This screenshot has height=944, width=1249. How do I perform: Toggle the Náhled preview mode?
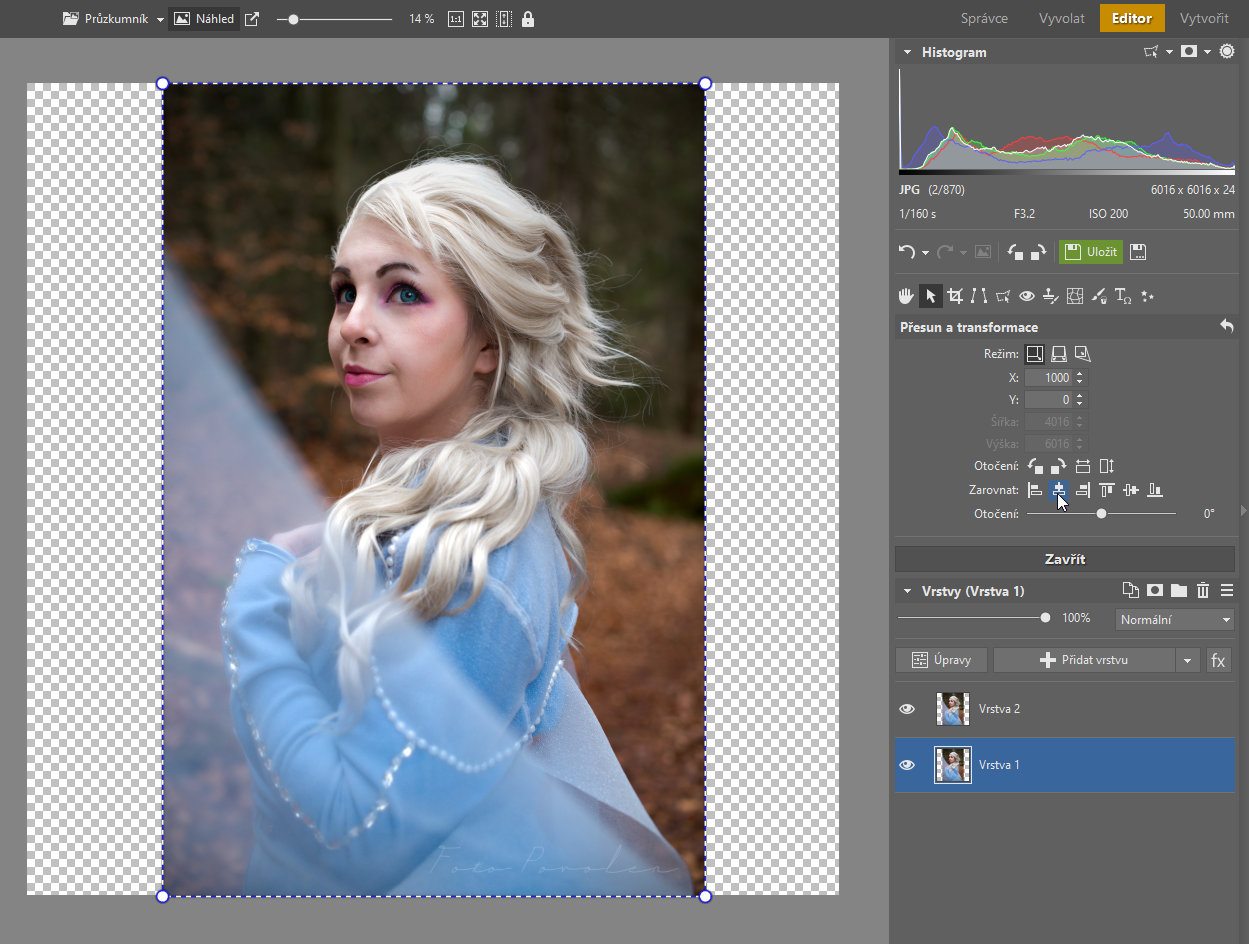(204, 19)
